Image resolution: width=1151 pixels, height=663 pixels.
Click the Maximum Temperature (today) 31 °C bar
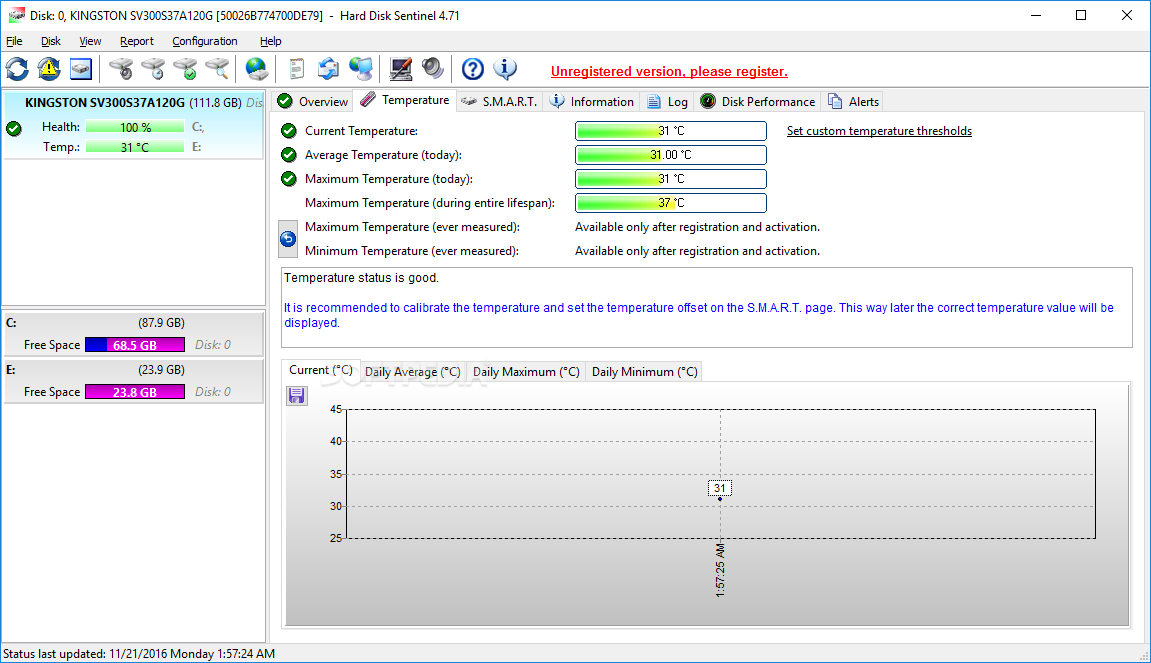pyautogui.click(x=671, y=178)
